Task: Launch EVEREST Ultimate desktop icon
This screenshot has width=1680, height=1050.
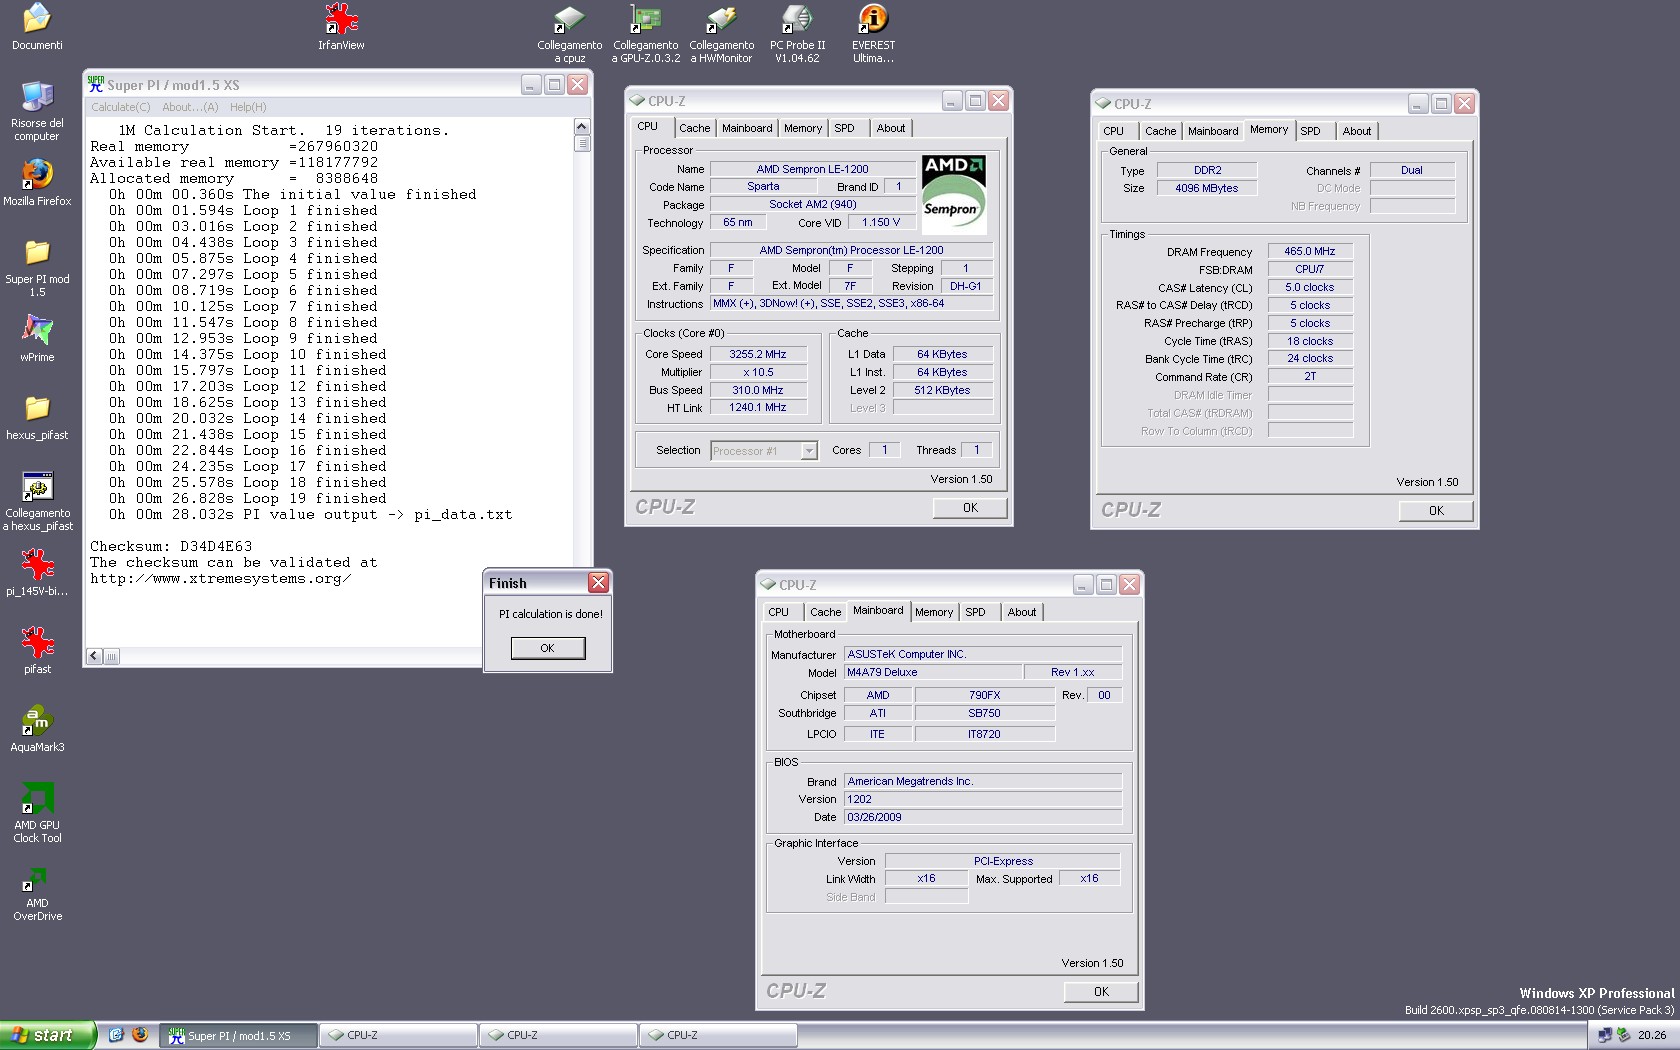Action: tap(873, 33)
